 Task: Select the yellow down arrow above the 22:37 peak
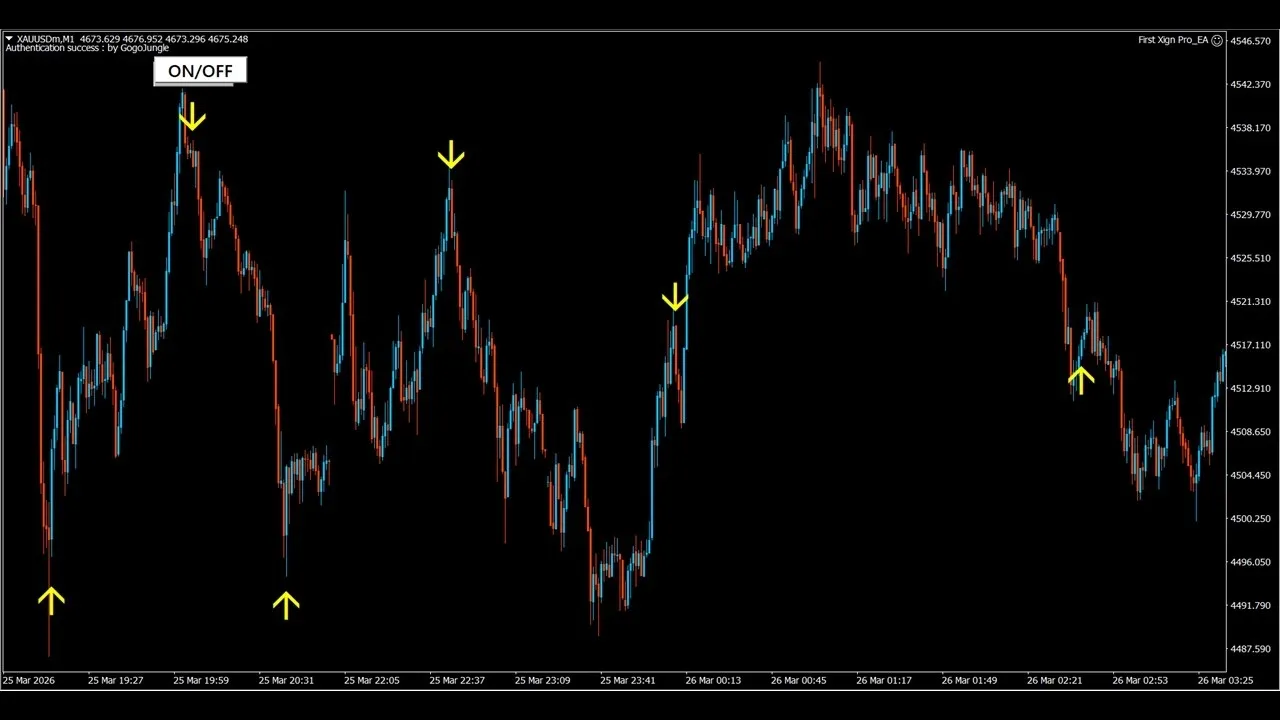[x=451, y=154]
